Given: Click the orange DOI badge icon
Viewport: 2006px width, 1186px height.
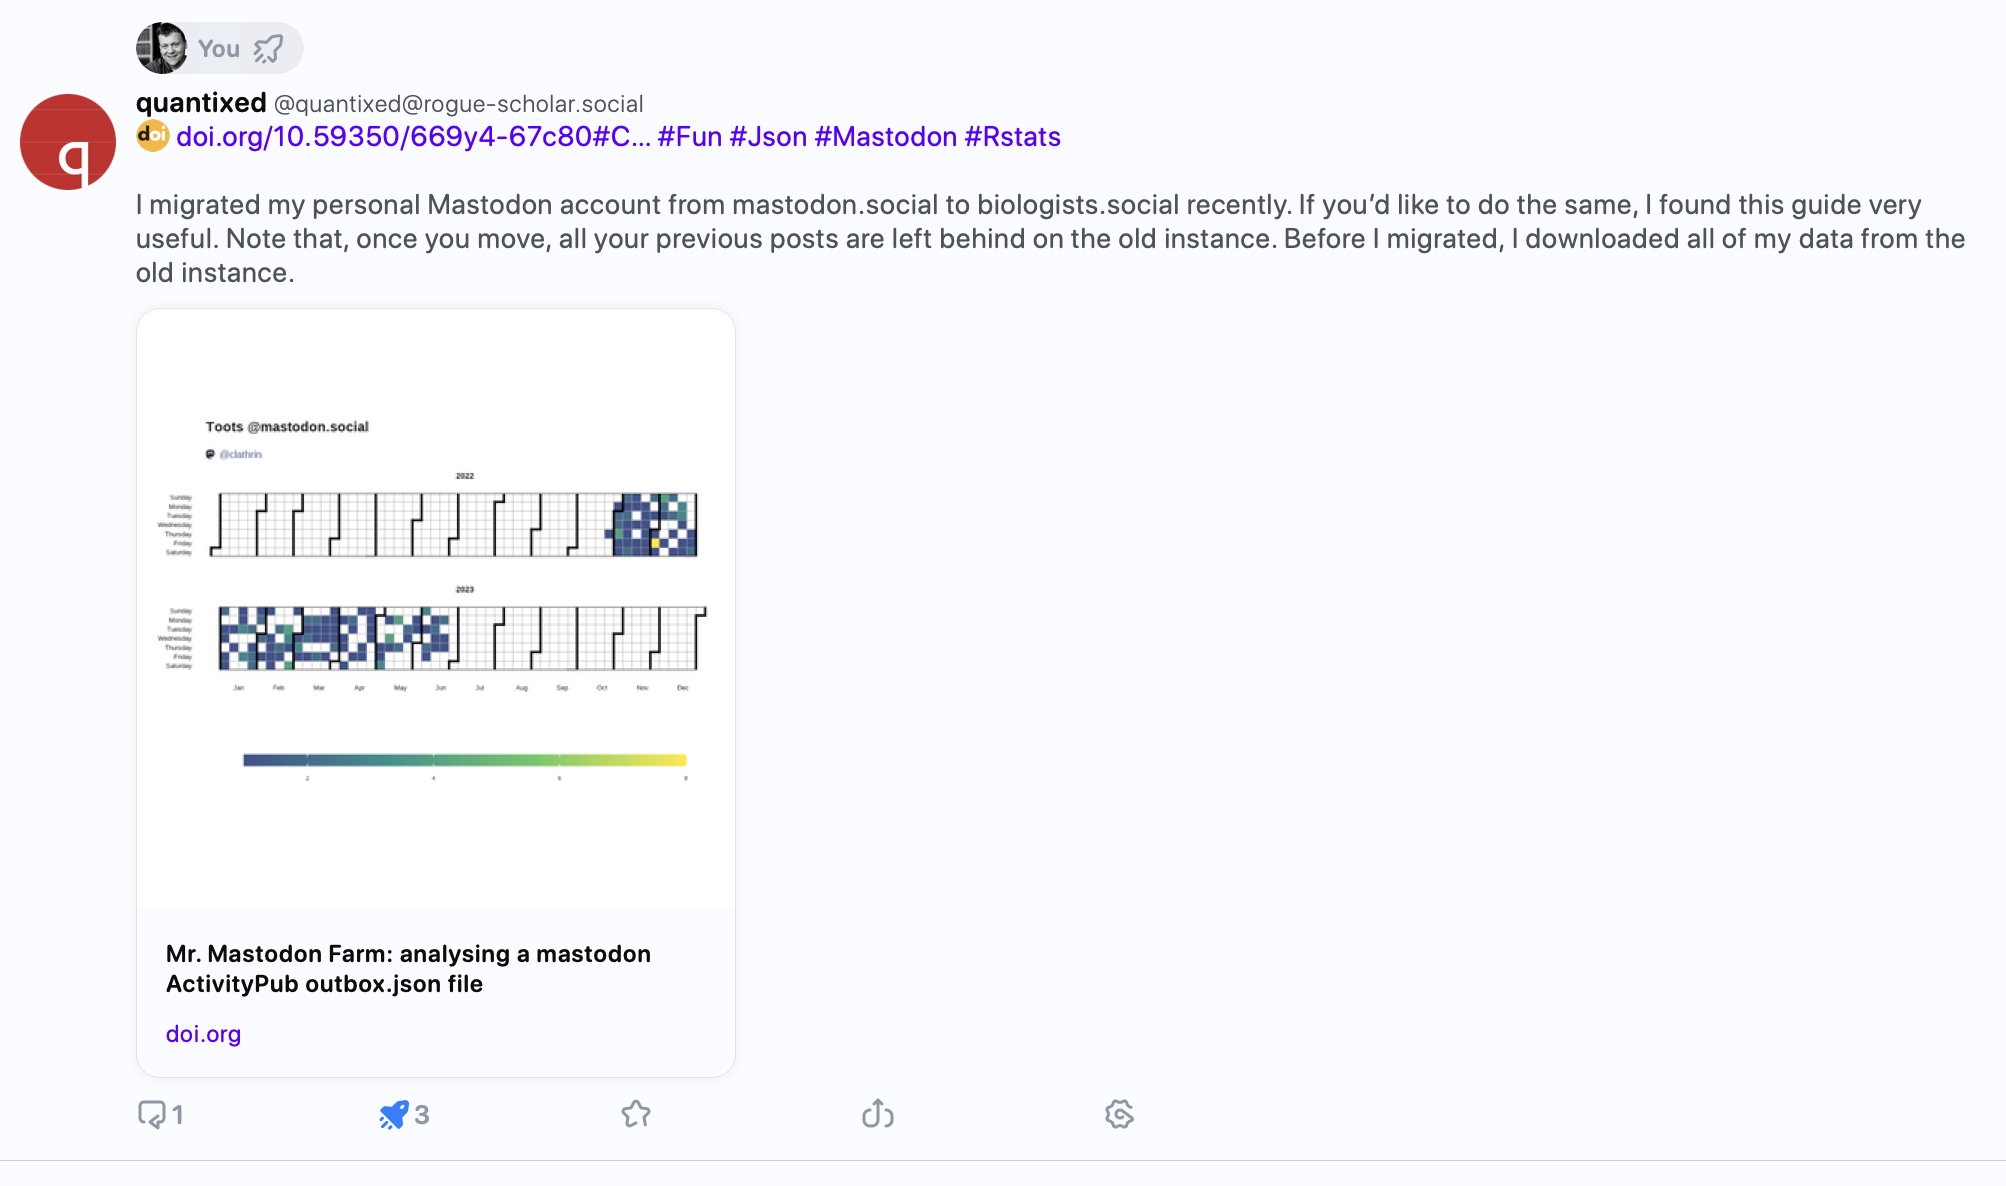Looking at the screenshot, I should pos(153,136).
